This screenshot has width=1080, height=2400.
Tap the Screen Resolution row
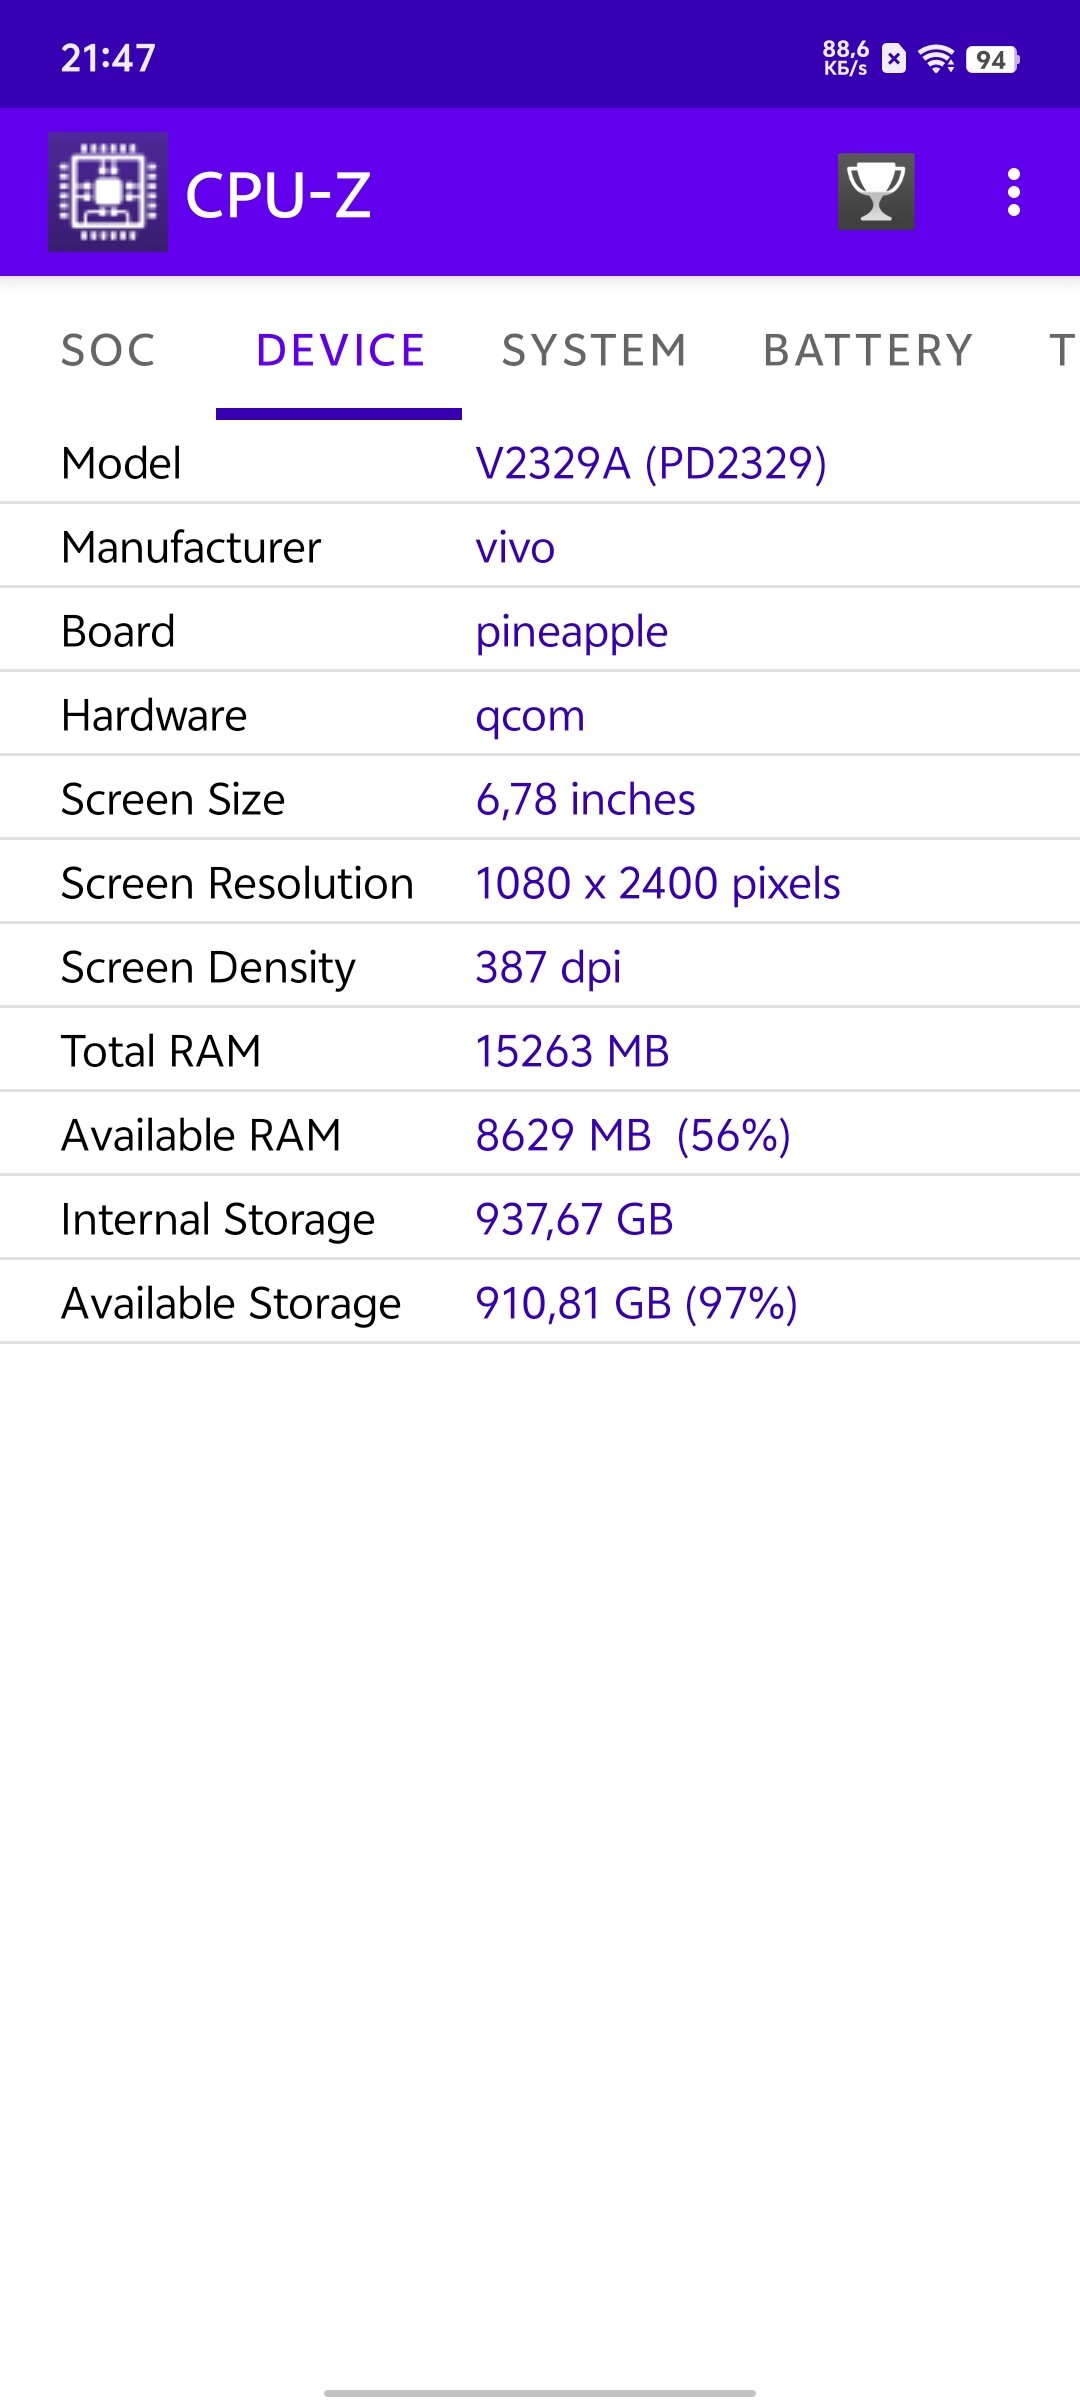click(x=540, y=883)
